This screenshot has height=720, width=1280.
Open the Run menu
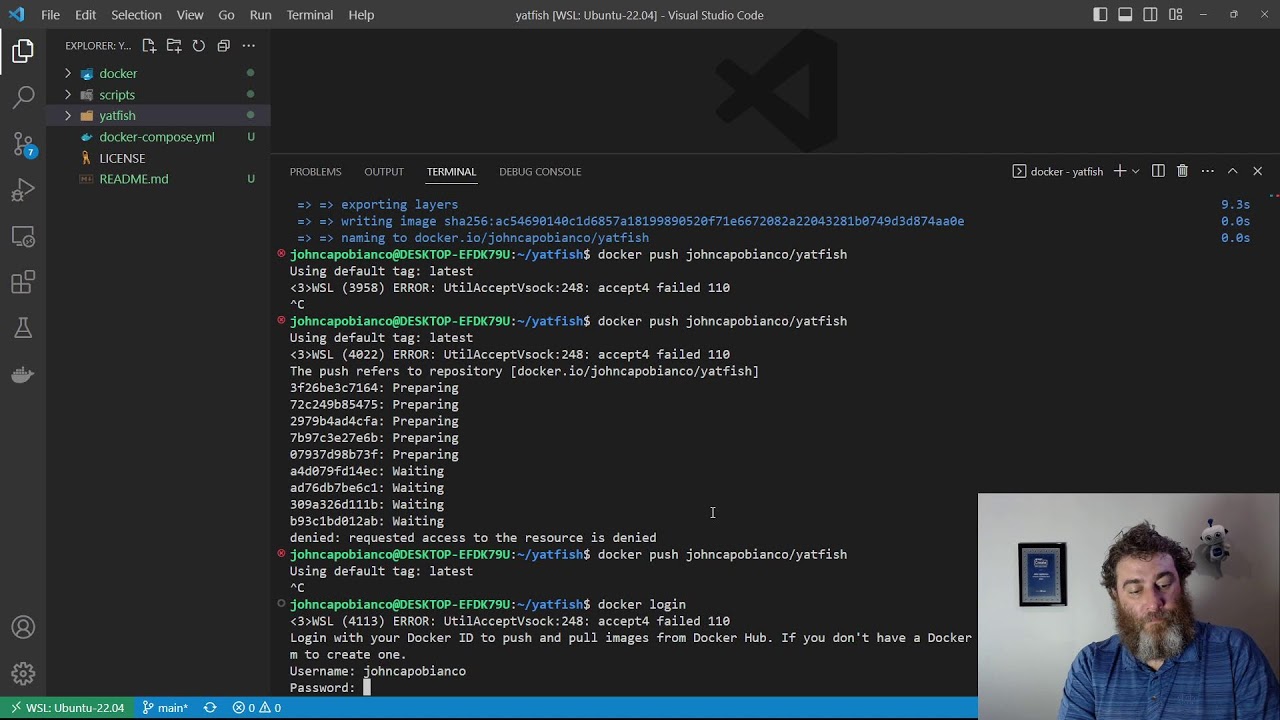(260, 15)
